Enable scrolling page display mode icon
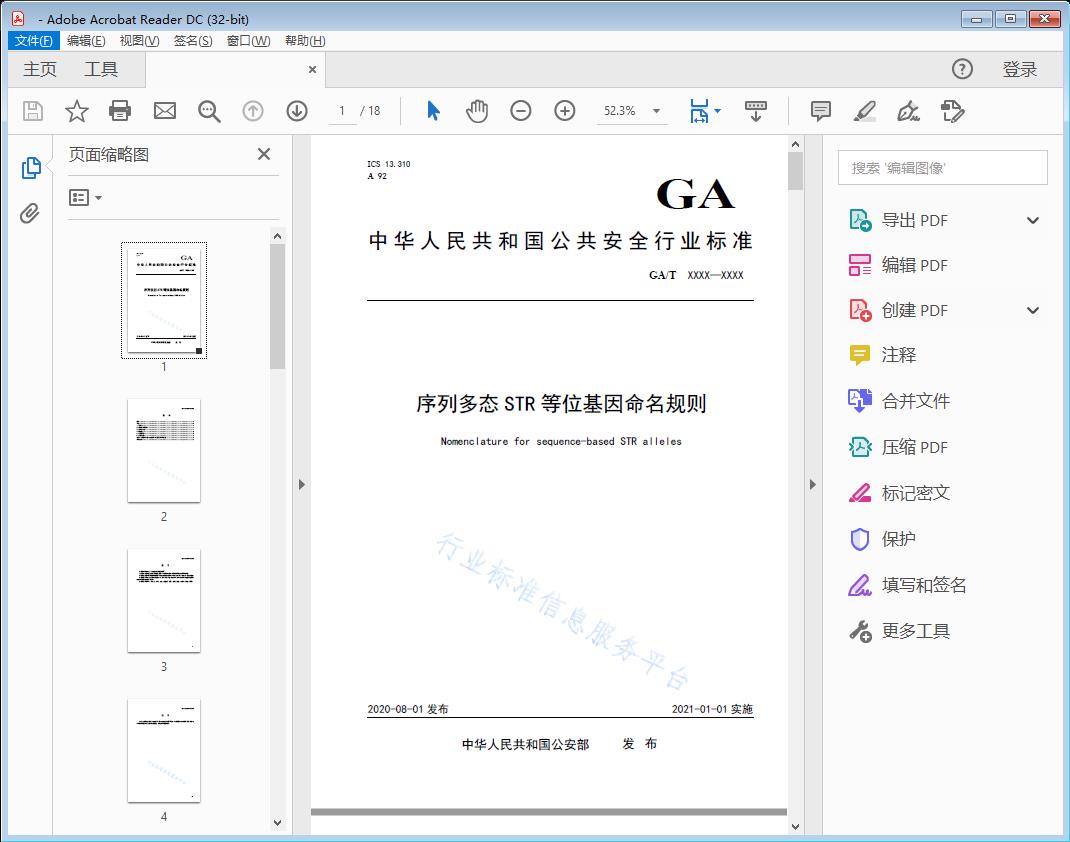Screen dimensions: 1070x842 (x=755, y=111)
